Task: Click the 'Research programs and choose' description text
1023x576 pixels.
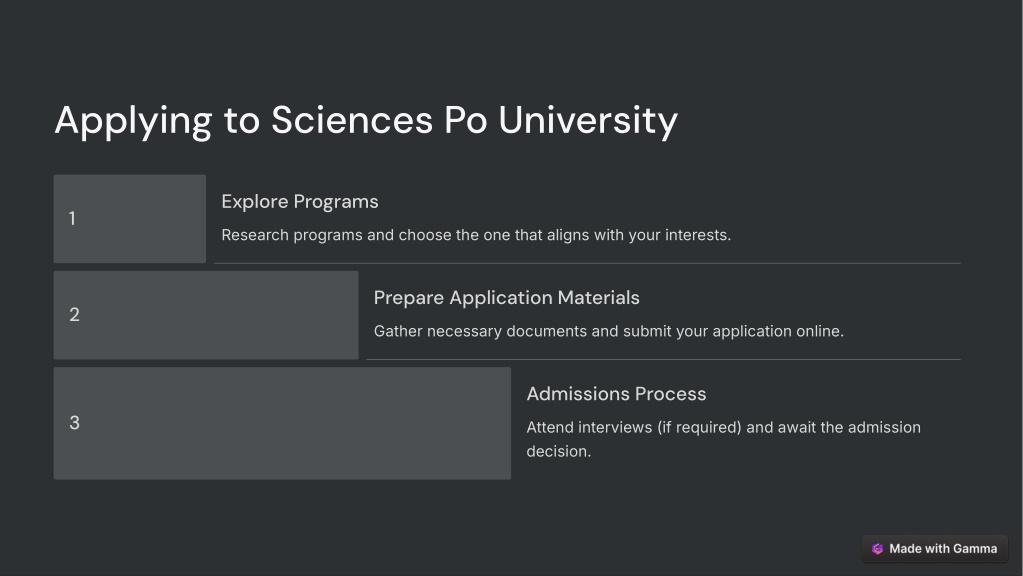Action: [x=476, y=235]
